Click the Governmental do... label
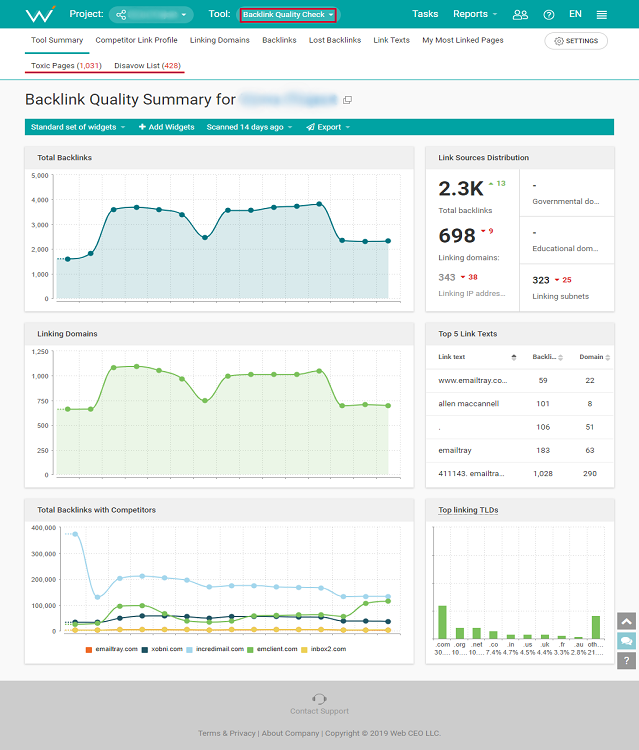 coord(565,201)
